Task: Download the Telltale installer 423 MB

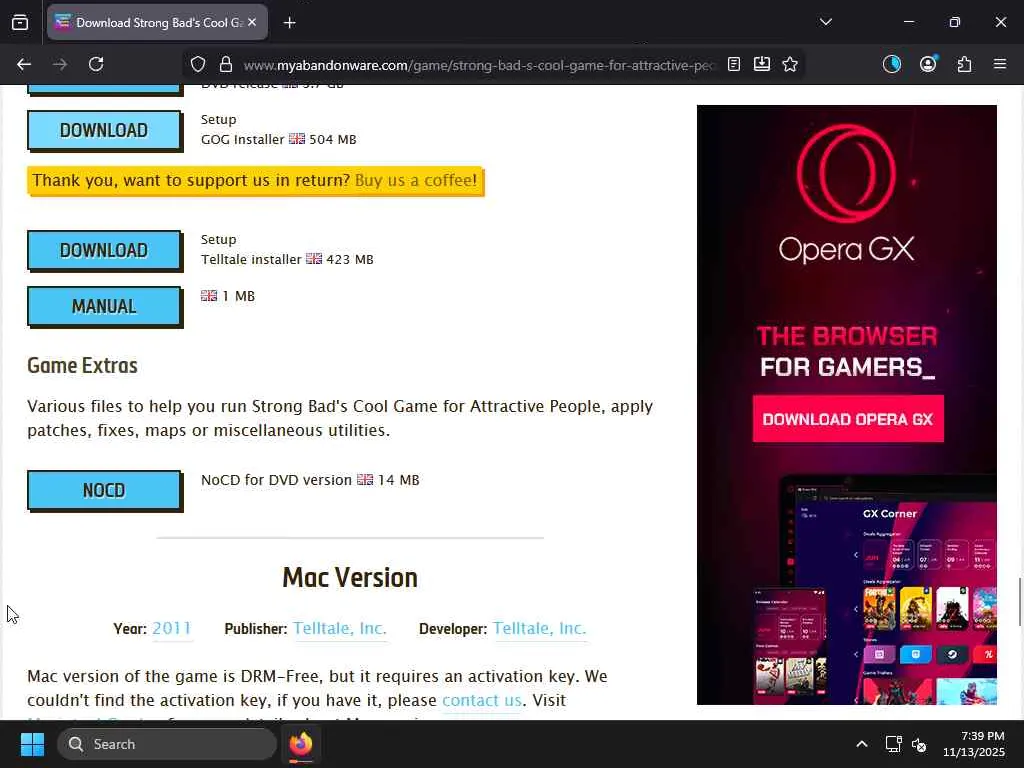Action: pos(104,250)
